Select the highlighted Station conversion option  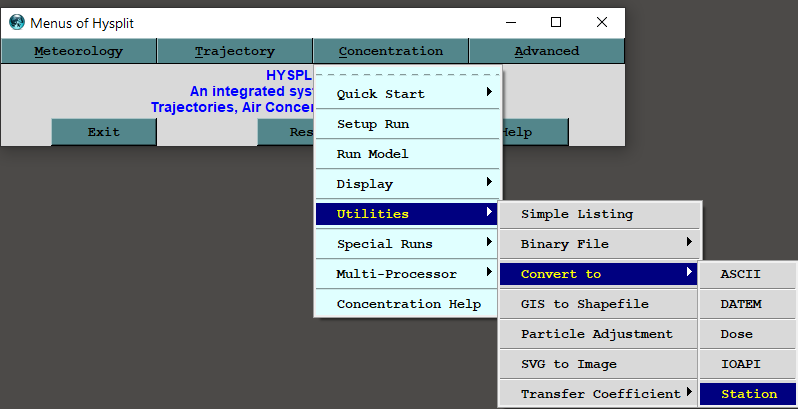point(748,394)
